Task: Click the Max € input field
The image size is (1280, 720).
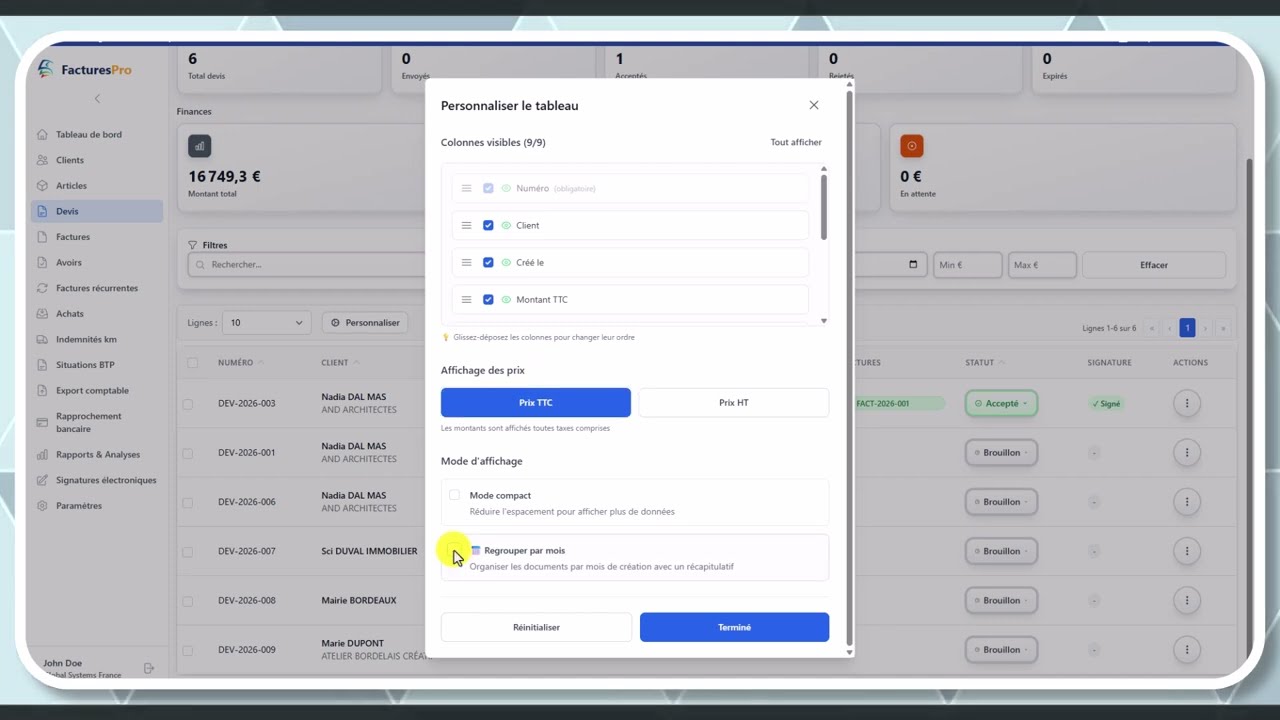Action: pos(1042,265)
